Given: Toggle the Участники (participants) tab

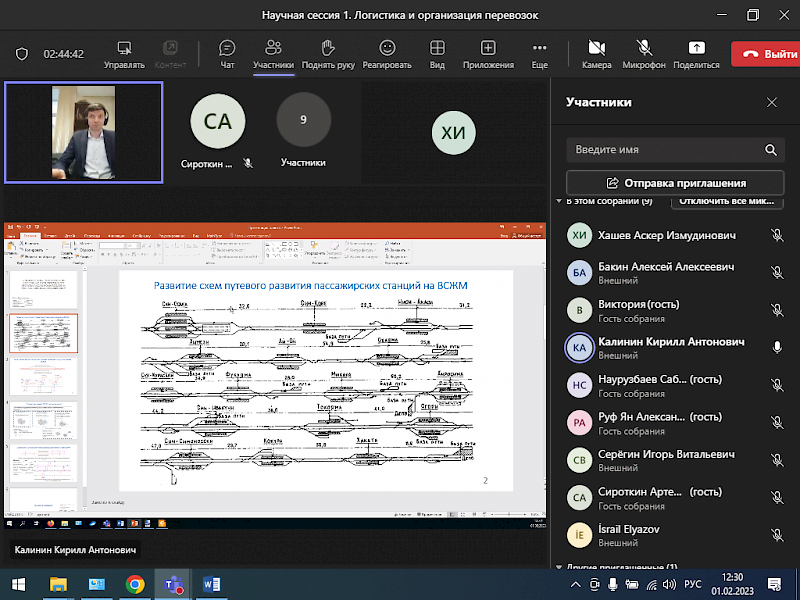Looking at the screenshot, I should click(273, 49).
